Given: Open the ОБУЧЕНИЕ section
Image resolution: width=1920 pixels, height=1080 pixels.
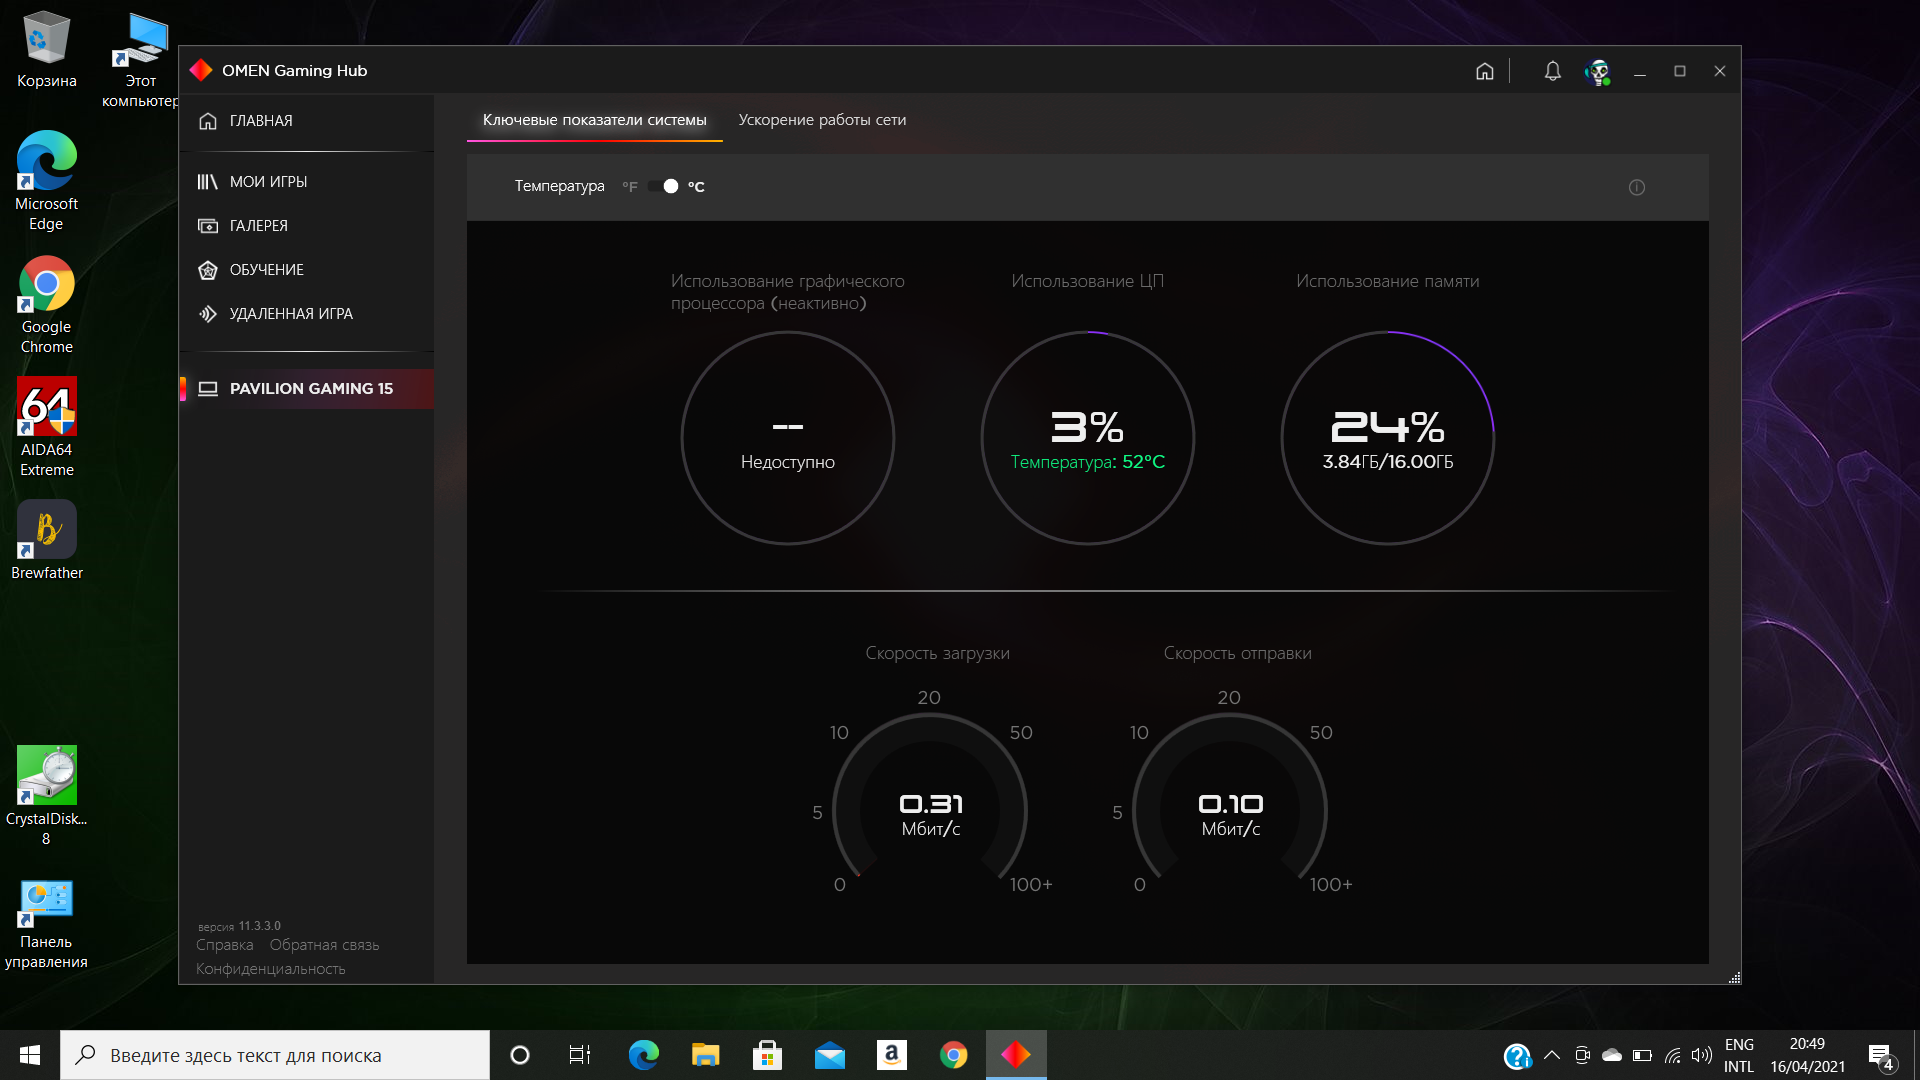Looking at the screenshot, I should click(x=266, y=269).
